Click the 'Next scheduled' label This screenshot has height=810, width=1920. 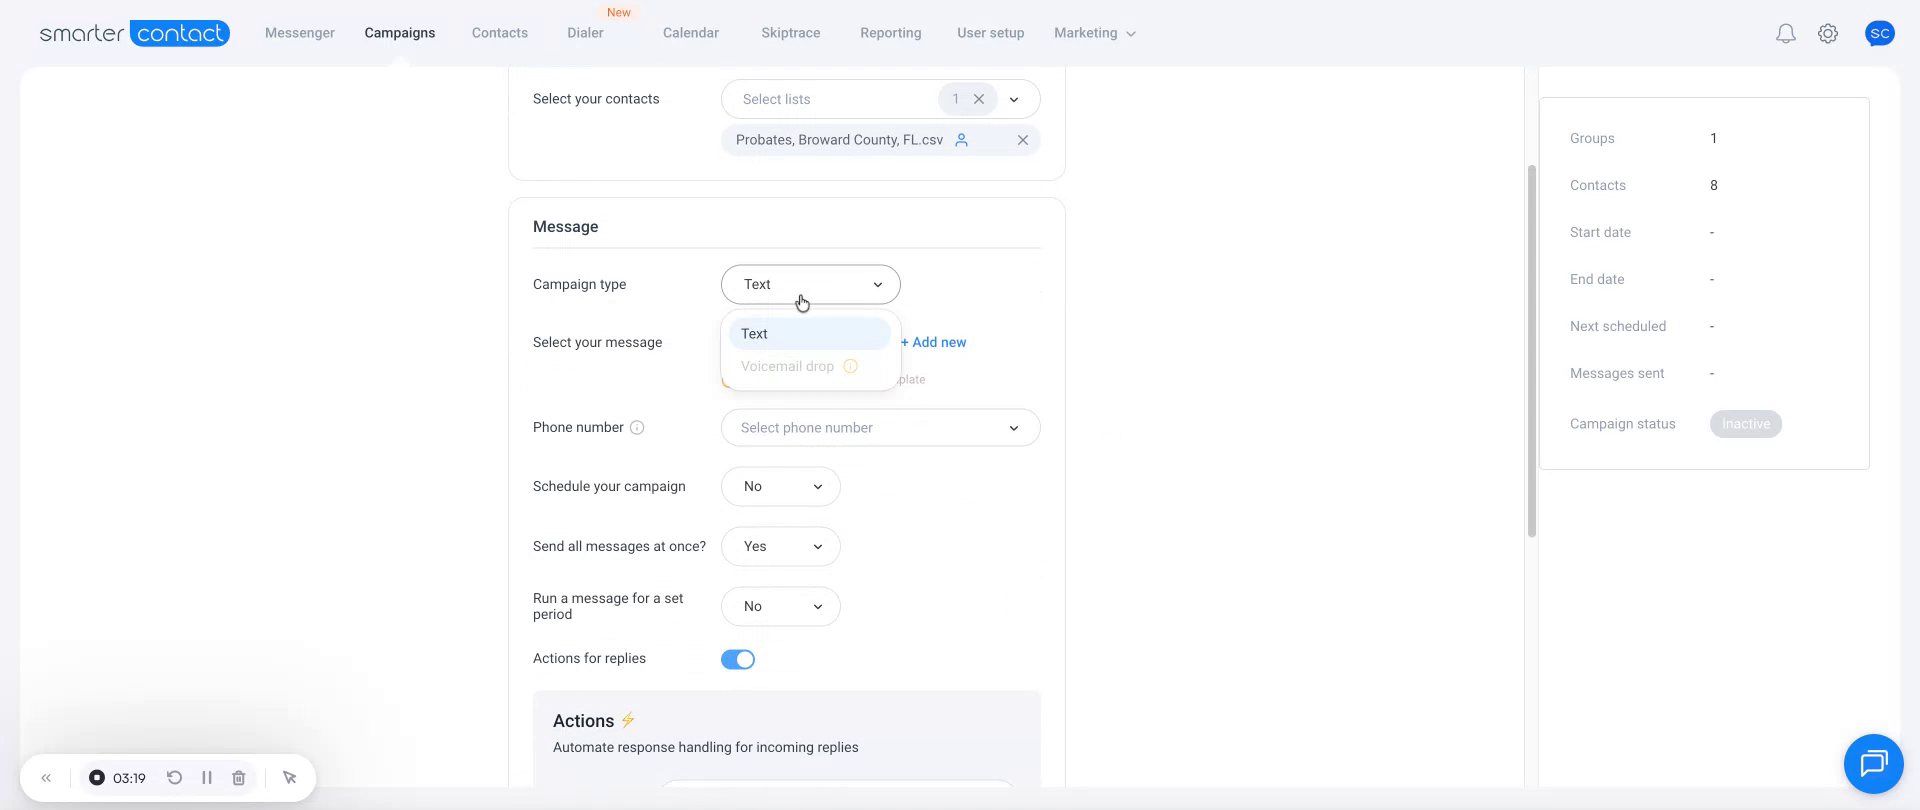click(1618, 326)
